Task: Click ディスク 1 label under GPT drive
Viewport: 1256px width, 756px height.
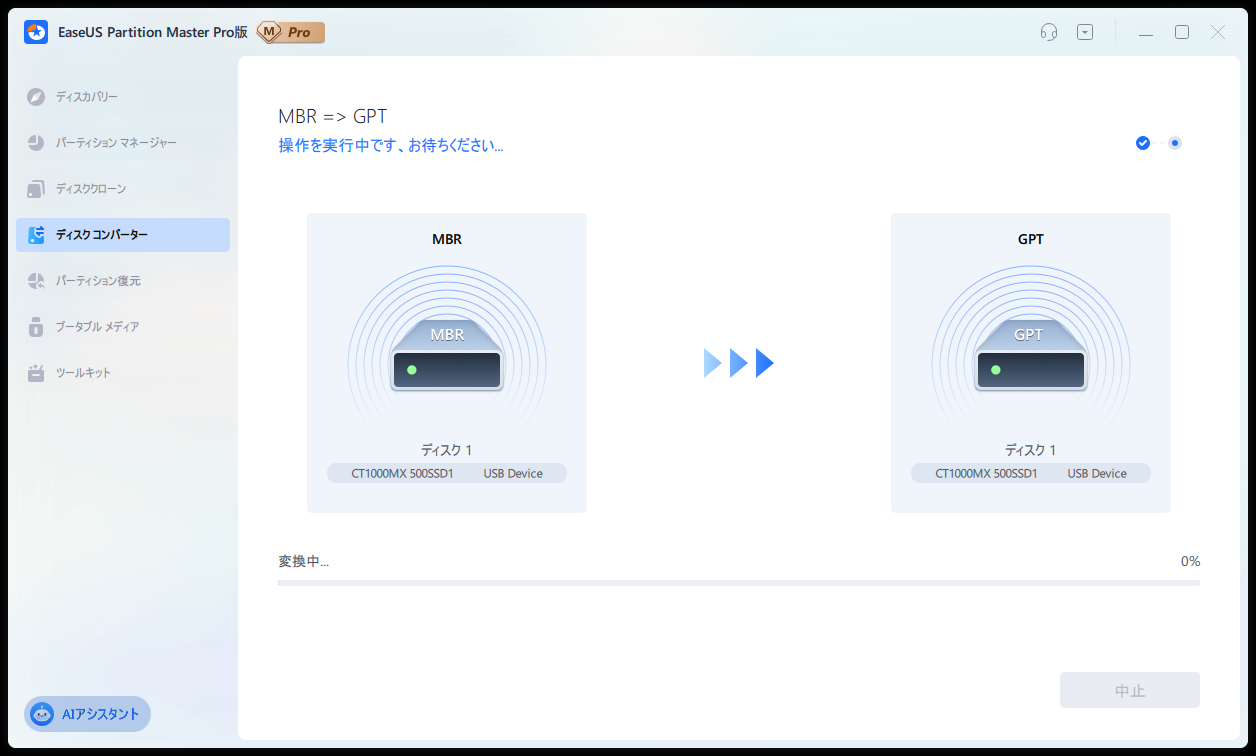Action: (x=1030, y=450)
